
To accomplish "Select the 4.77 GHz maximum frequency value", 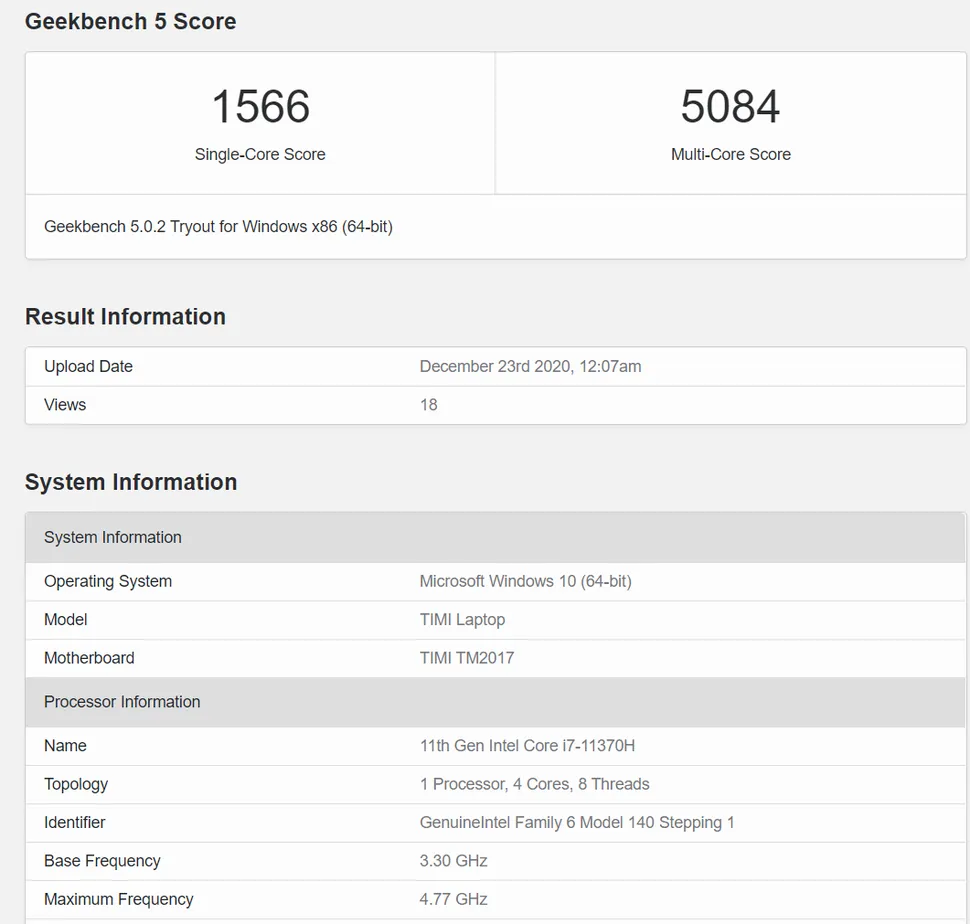I will pyautogui.click(x=453, y=899).
